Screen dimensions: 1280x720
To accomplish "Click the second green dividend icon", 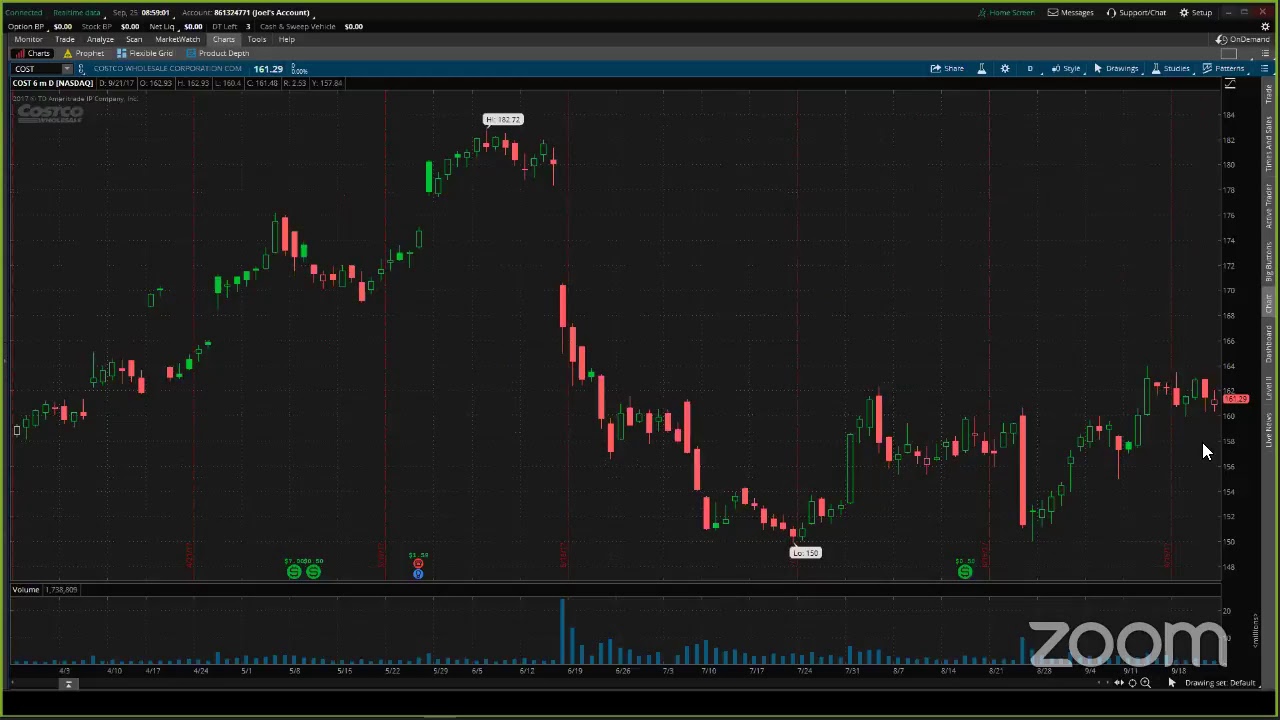I will (314, 572).
